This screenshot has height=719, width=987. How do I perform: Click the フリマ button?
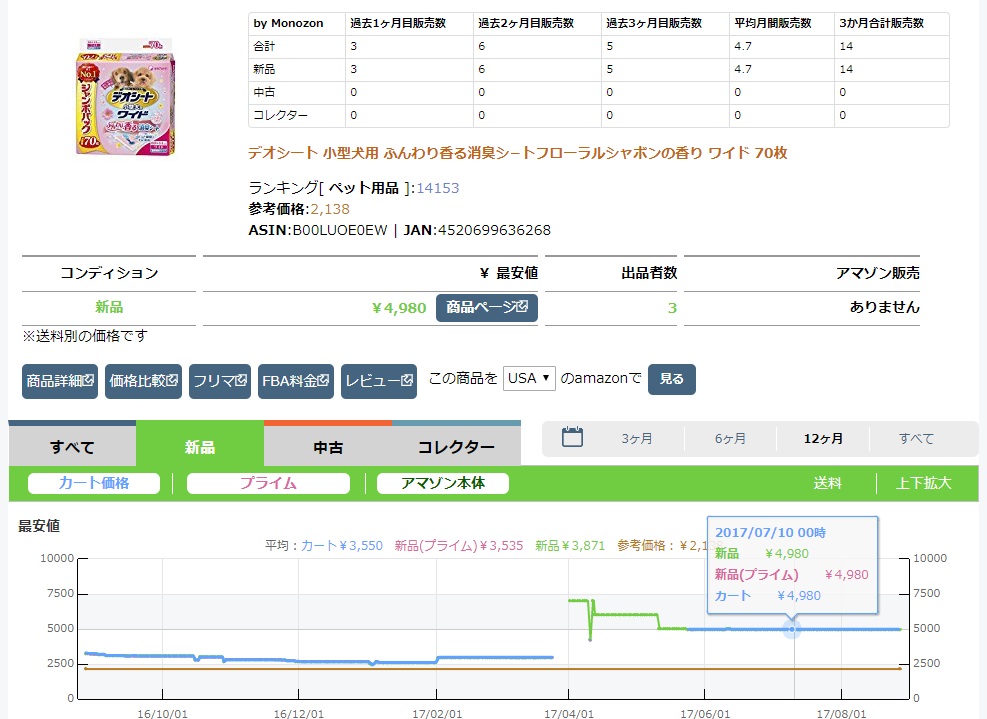coord(220,381)
